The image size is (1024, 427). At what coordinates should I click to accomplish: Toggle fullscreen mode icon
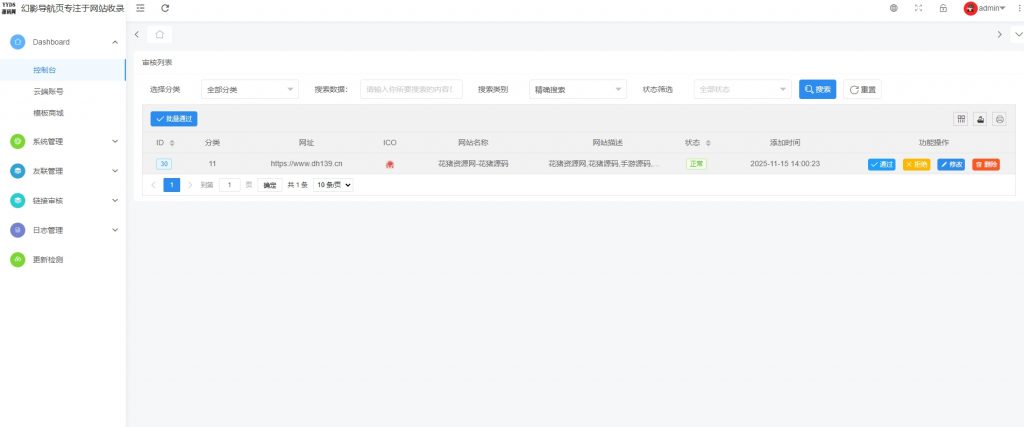[x=918, y=8]
